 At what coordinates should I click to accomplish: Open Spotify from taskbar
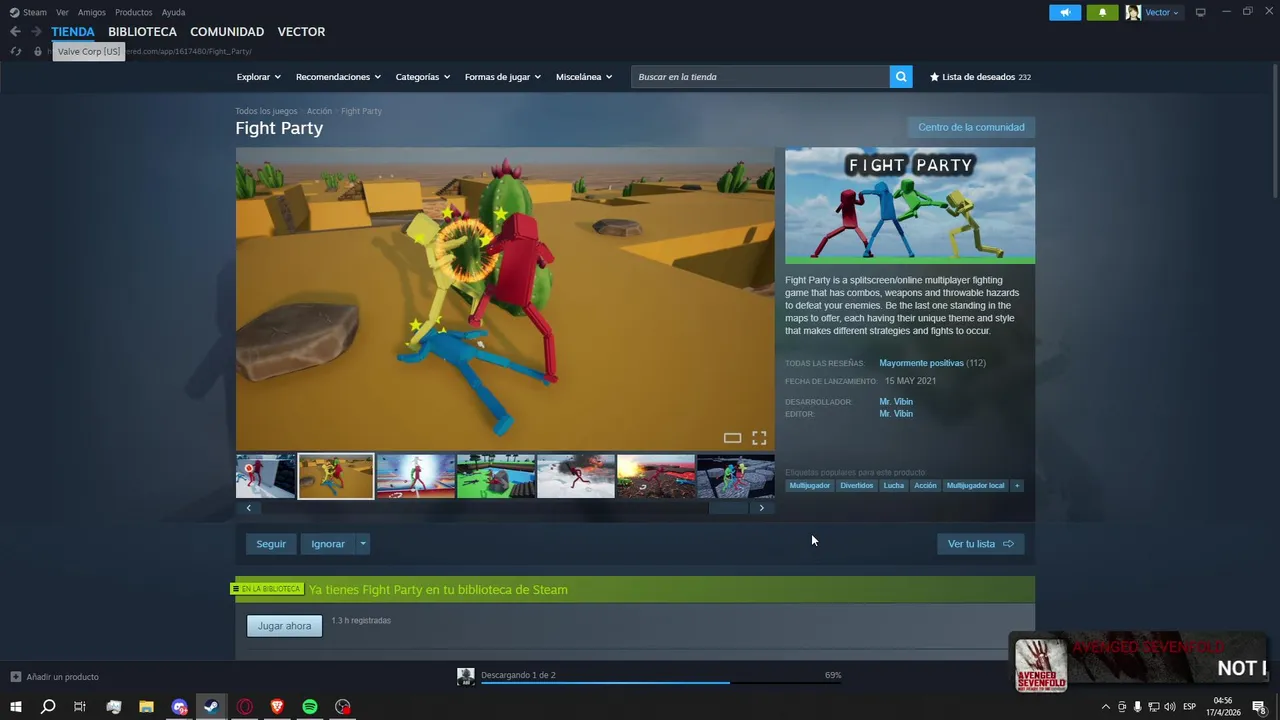(x=310, y=707)
